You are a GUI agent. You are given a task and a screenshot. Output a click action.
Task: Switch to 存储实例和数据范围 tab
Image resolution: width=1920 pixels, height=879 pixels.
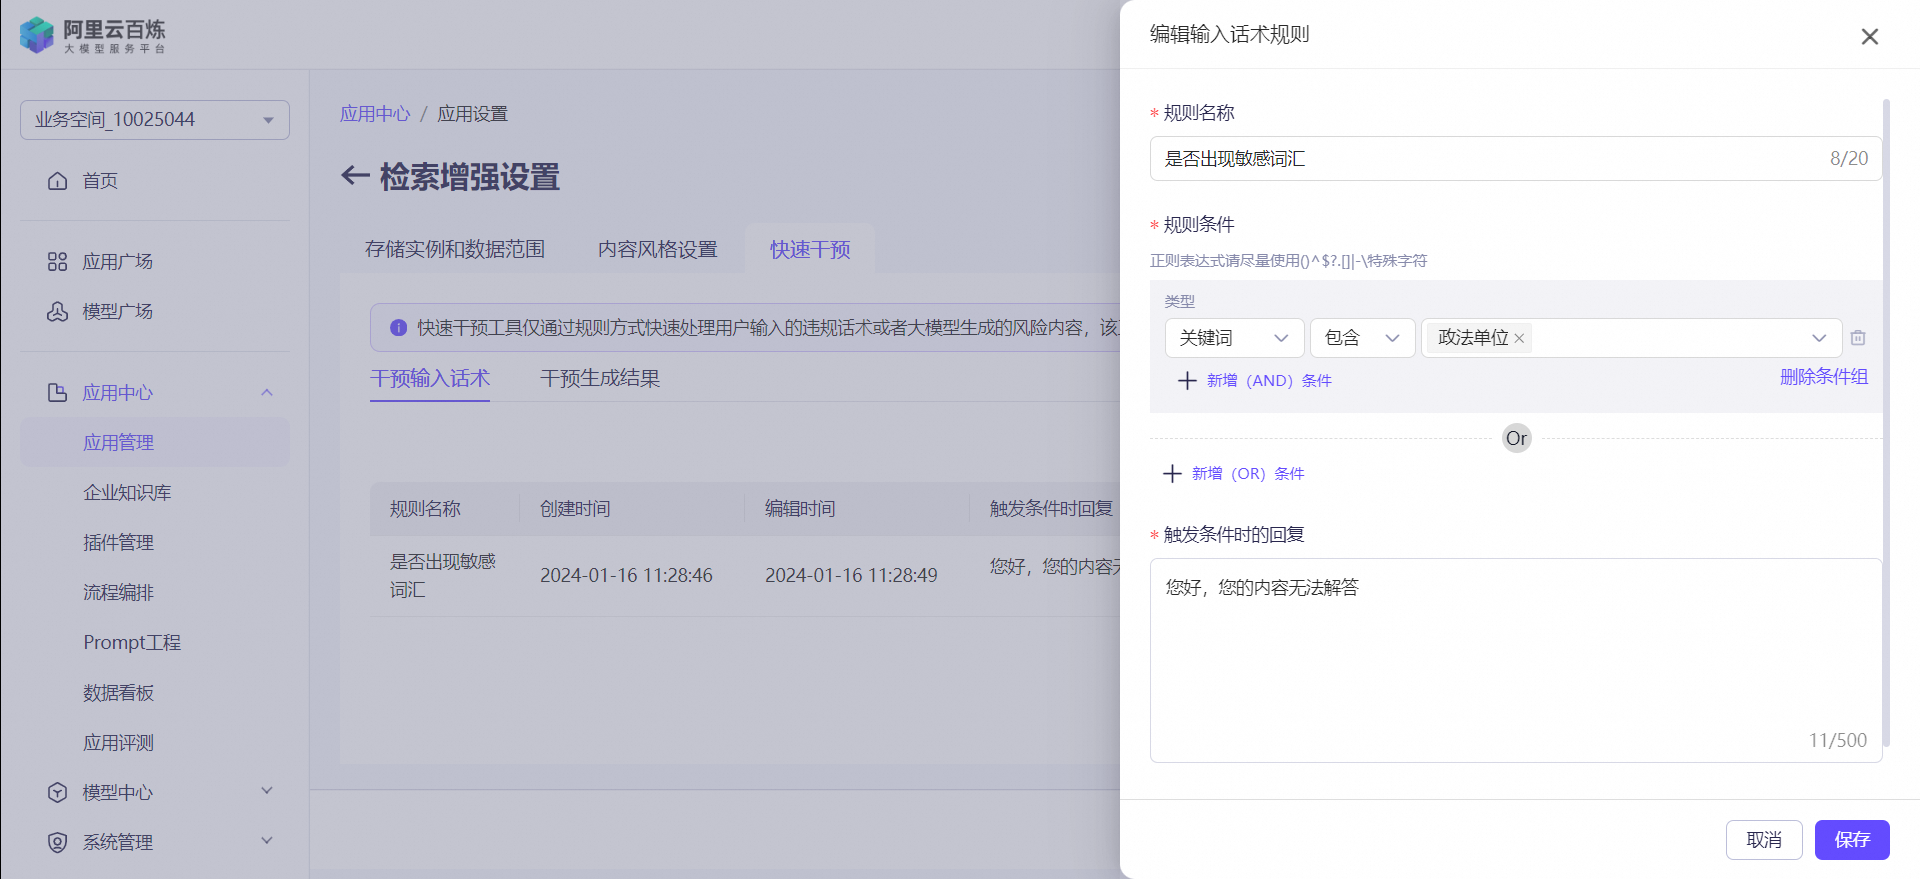coord(455,249)
